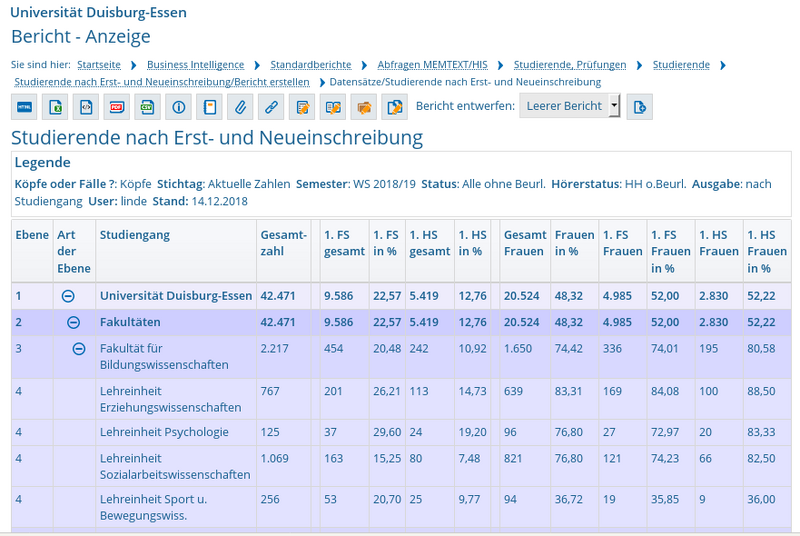Export report as HTML

24,107
